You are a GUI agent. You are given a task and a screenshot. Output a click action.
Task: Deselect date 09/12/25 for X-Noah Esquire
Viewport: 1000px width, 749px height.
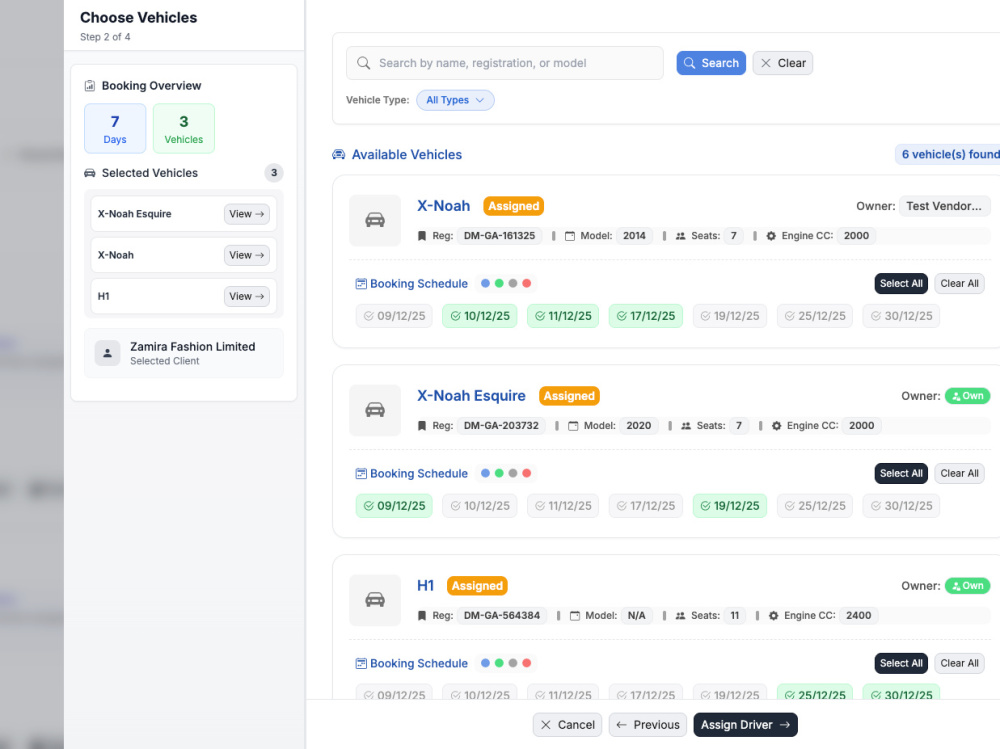tap(394, 506)
